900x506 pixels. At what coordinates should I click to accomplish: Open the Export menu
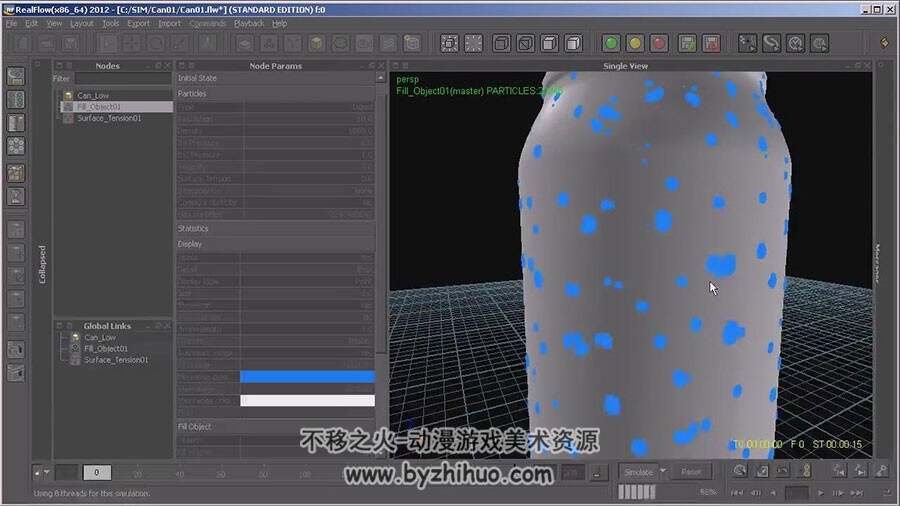coord(138,24)
